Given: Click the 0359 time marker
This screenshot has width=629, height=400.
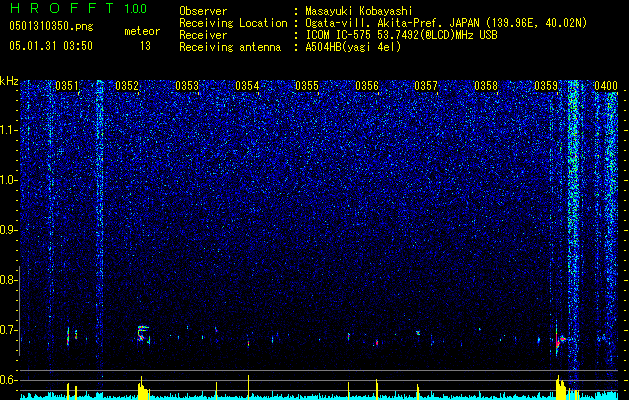Looking at the screenshot, I should [546, 86].
